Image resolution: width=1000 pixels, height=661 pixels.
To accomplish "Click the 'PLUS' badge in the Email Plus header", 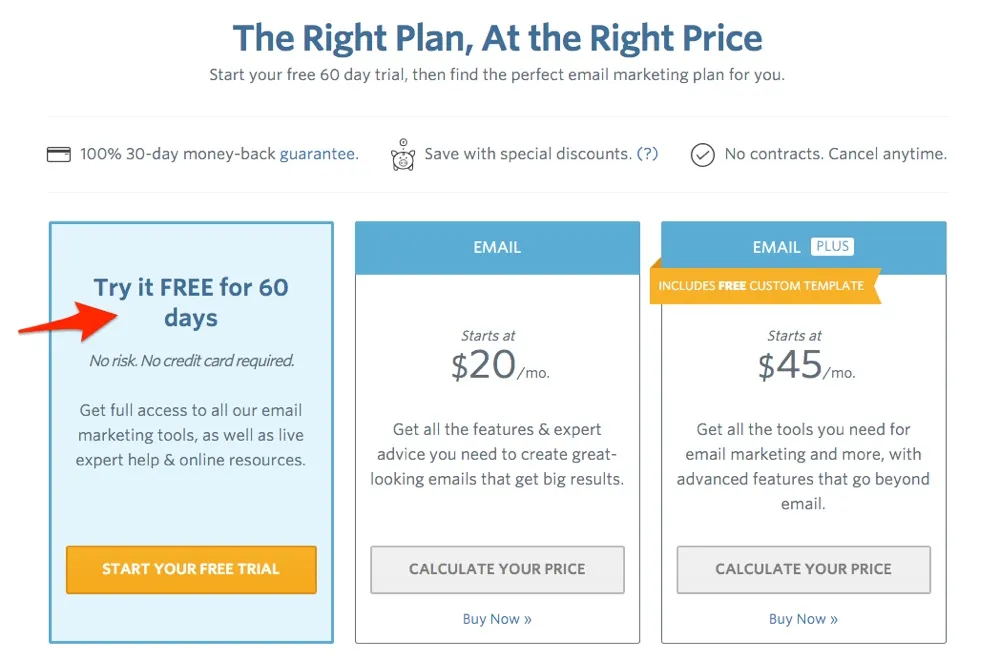I will tap(833, 246).
